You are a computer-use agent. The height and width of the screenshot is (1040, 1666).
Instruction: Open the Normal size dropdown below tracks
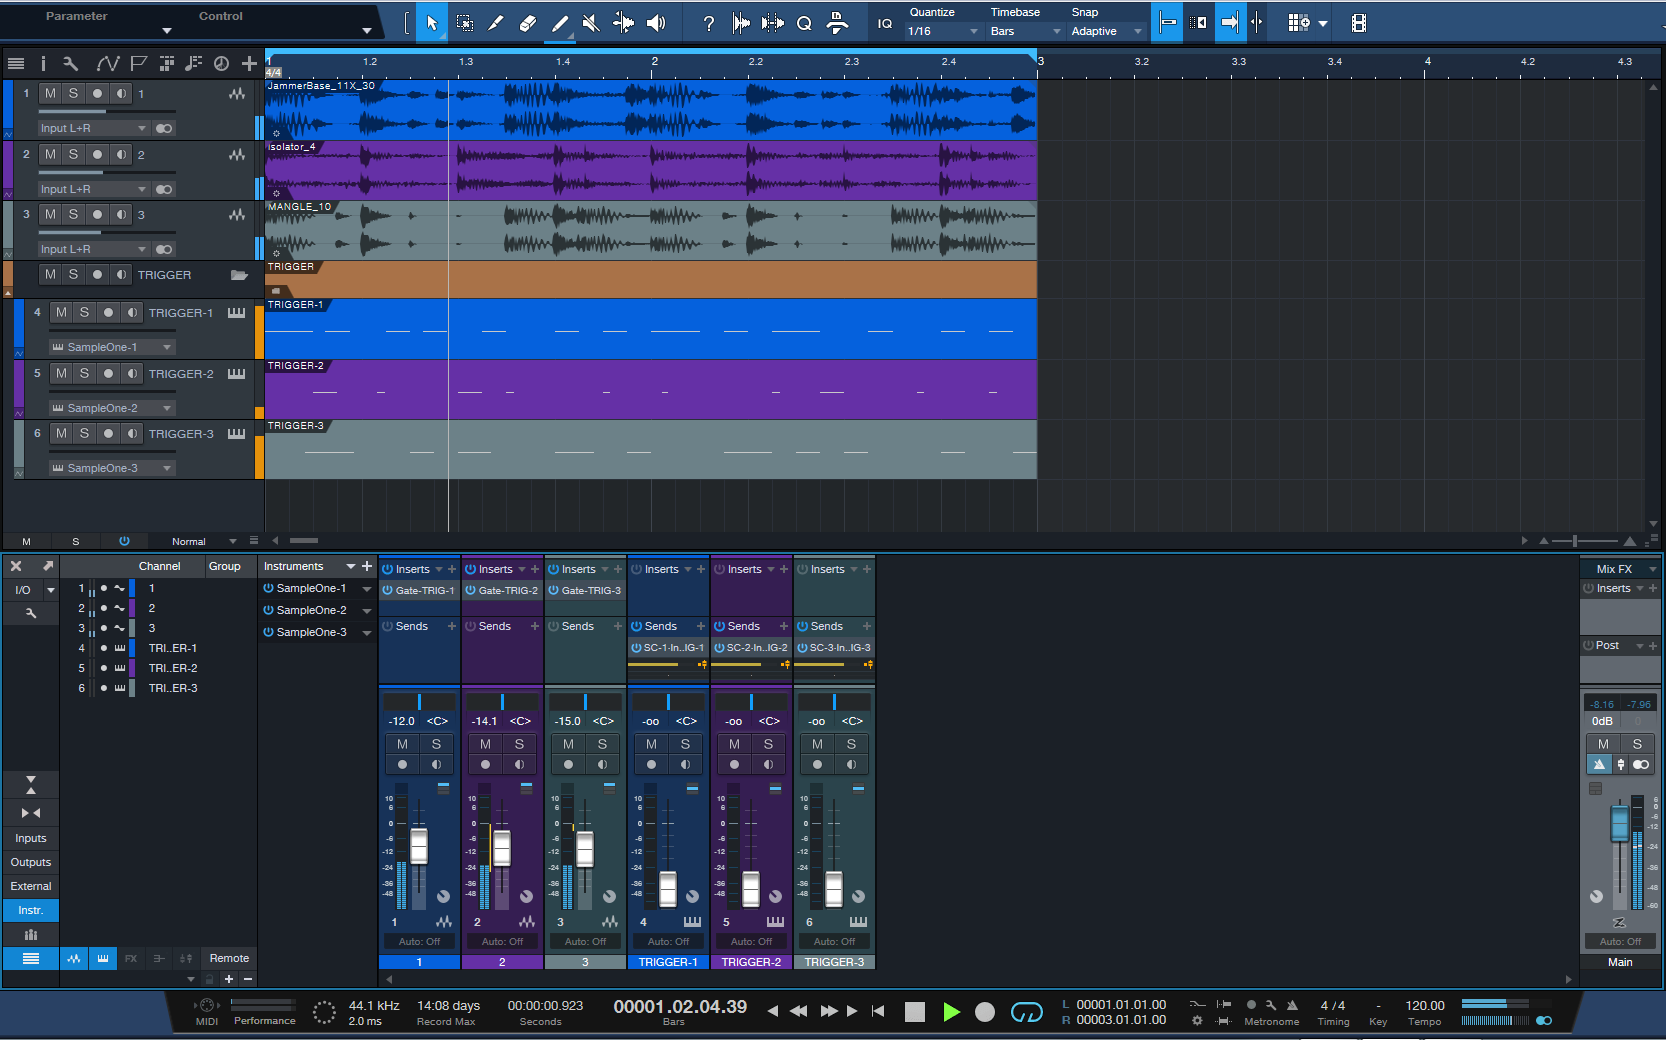[203, 541]
